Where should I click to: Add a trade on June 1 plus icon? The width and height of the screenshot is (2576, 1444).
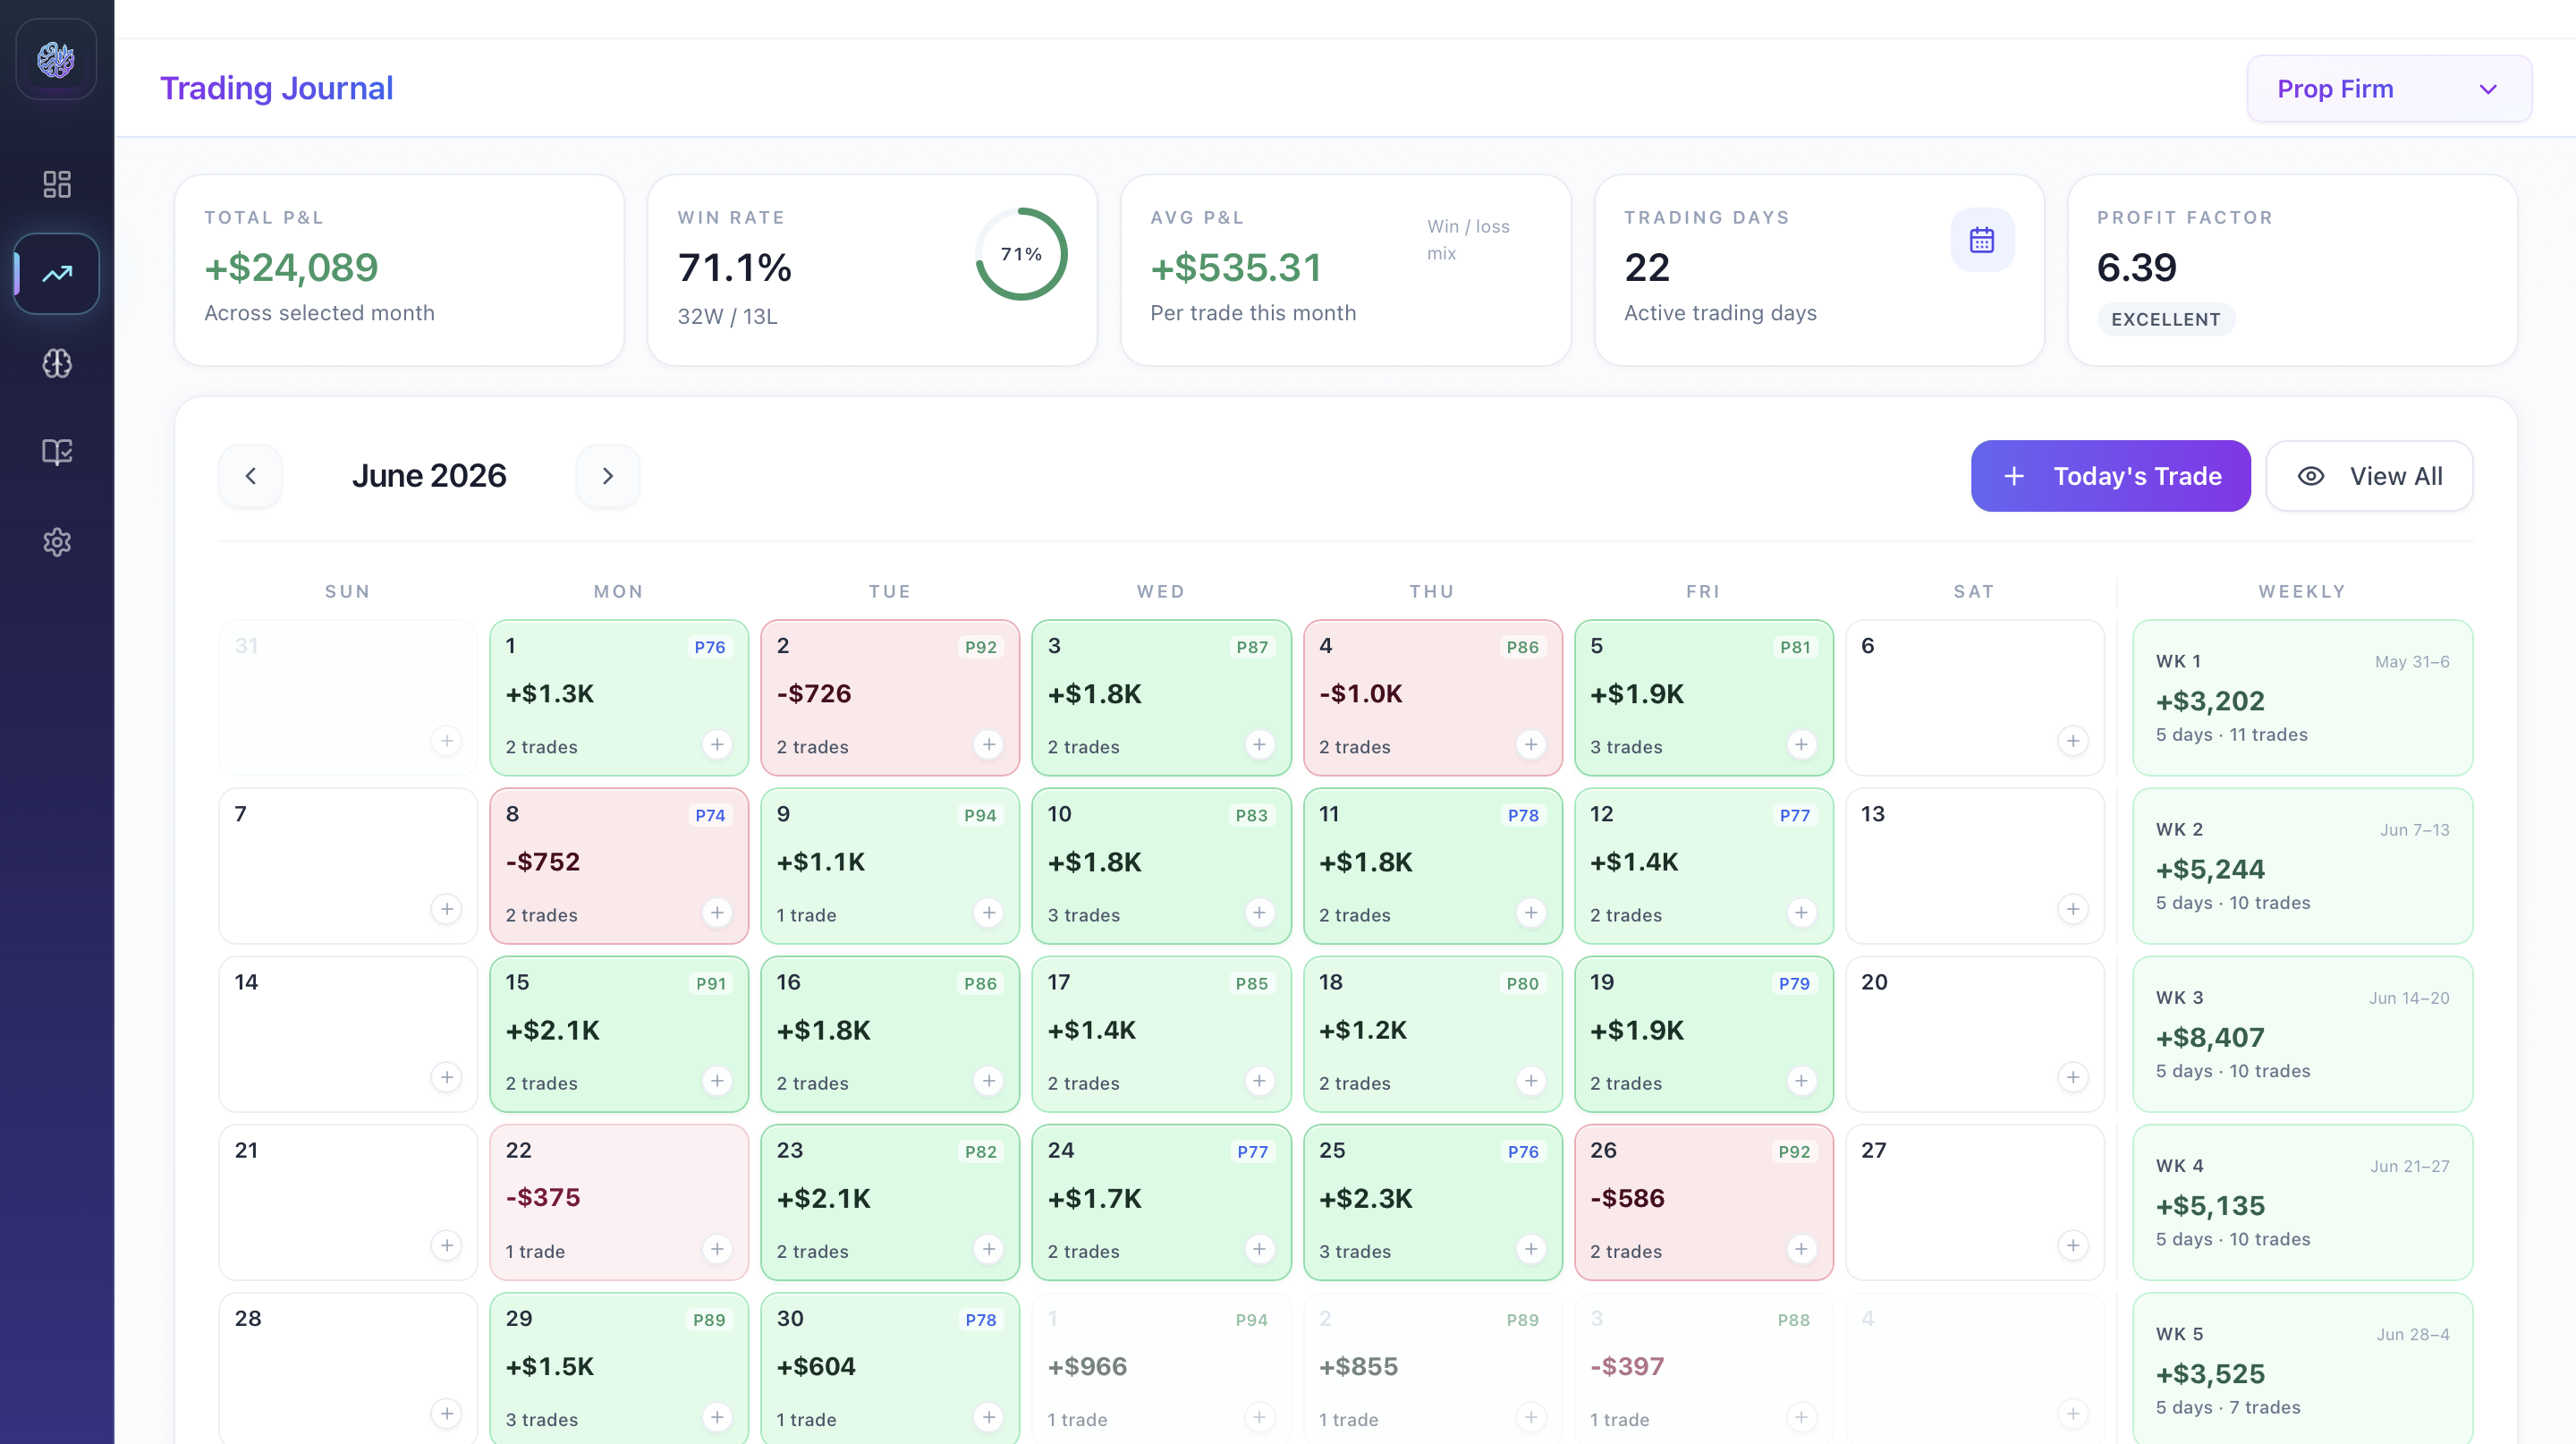717,744
